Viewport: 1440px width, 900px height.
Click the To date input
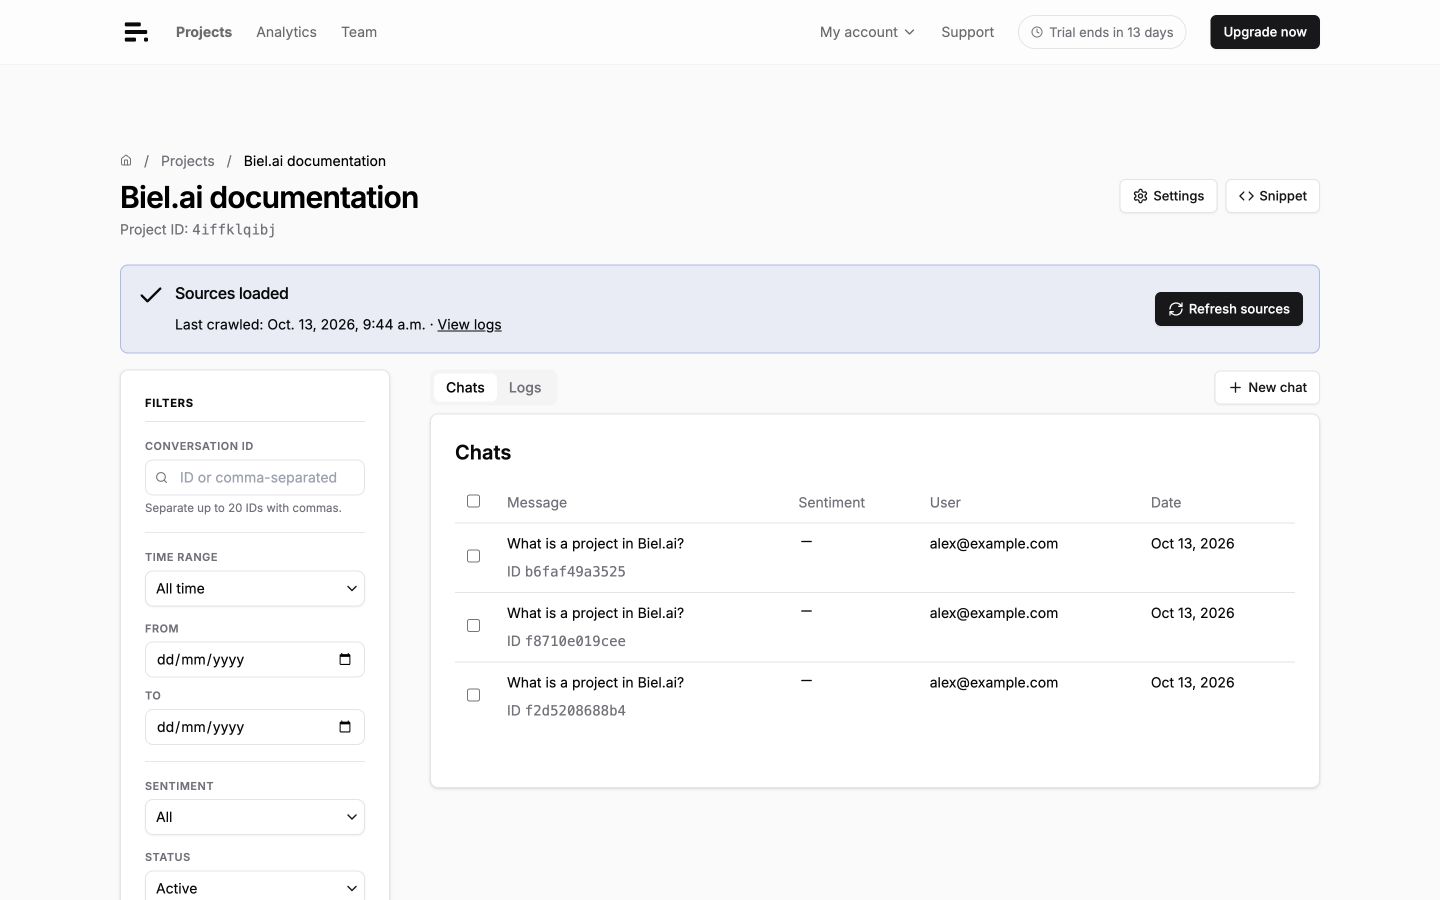[x=255, y=727]
